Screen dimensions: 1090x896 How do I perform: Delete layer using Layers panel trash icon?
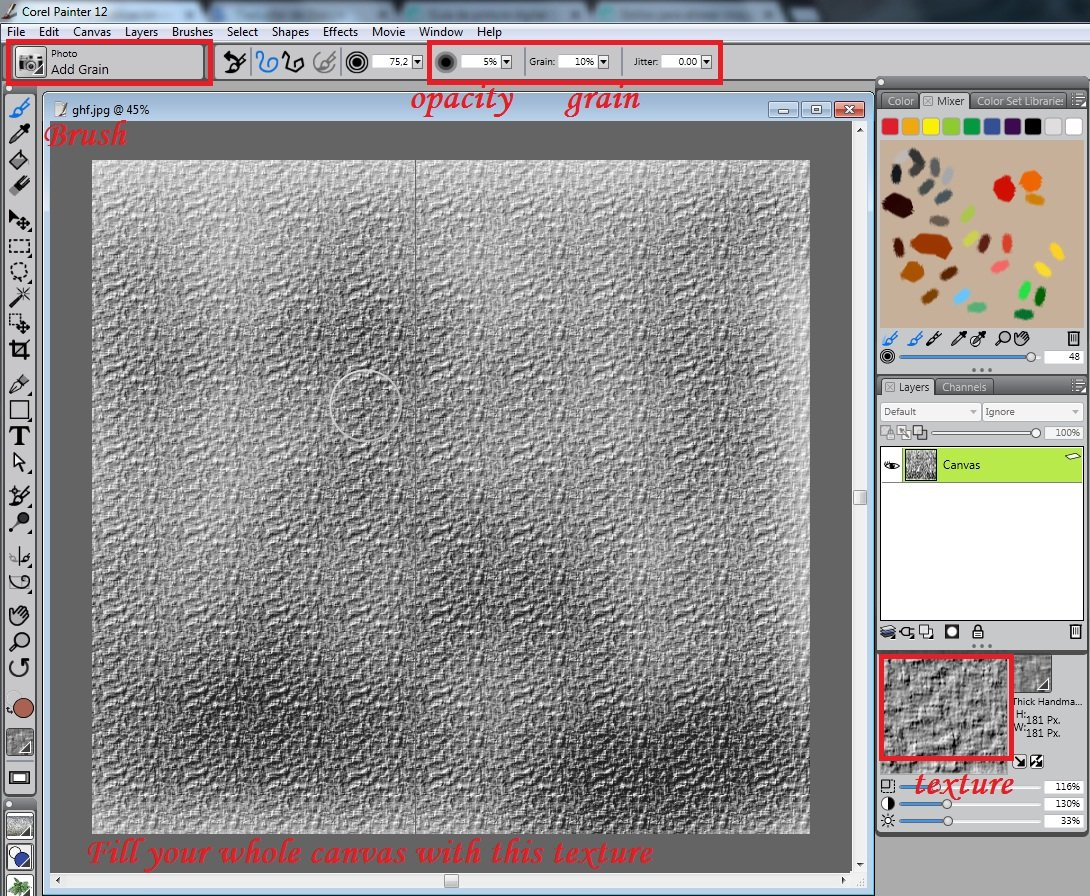click(1075, 632)
